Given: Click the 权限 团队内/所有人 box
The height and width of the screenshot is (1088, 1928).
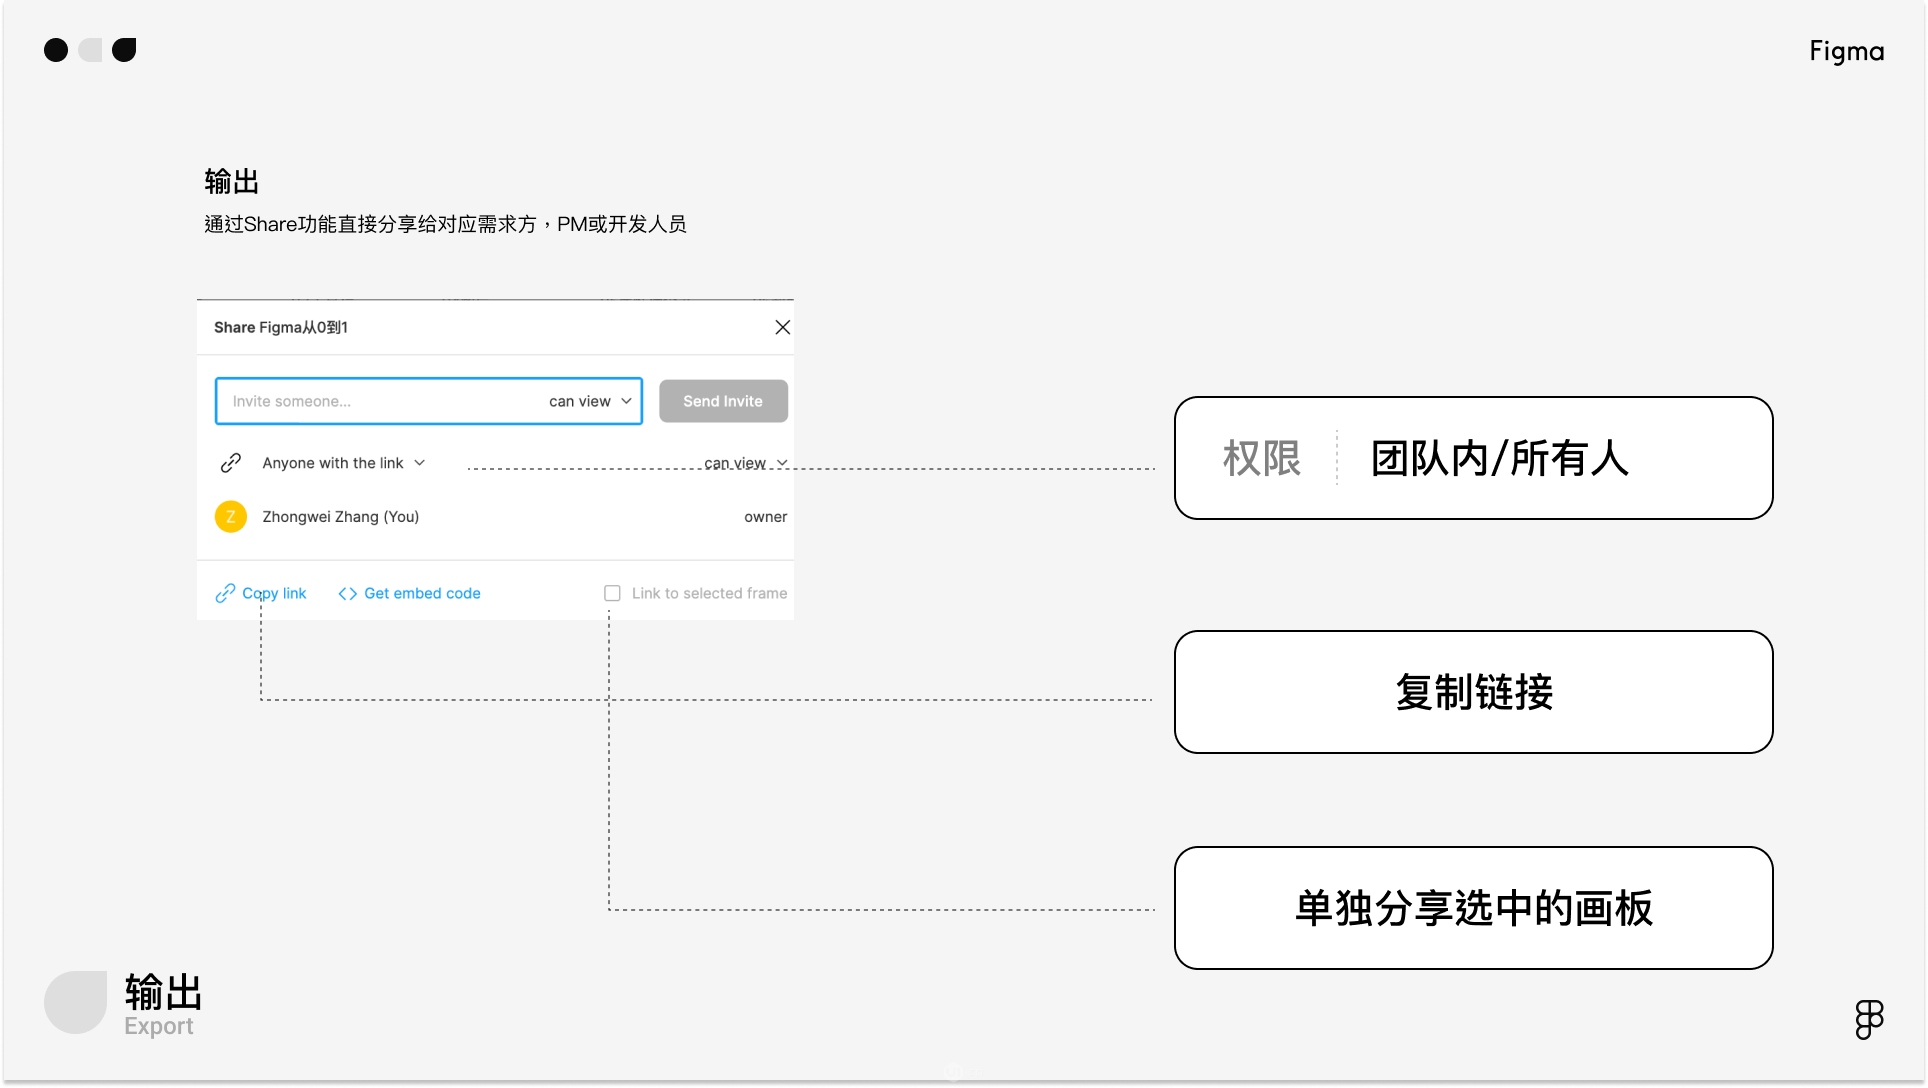Looking at the screenshot, I should coord(1474,458).
